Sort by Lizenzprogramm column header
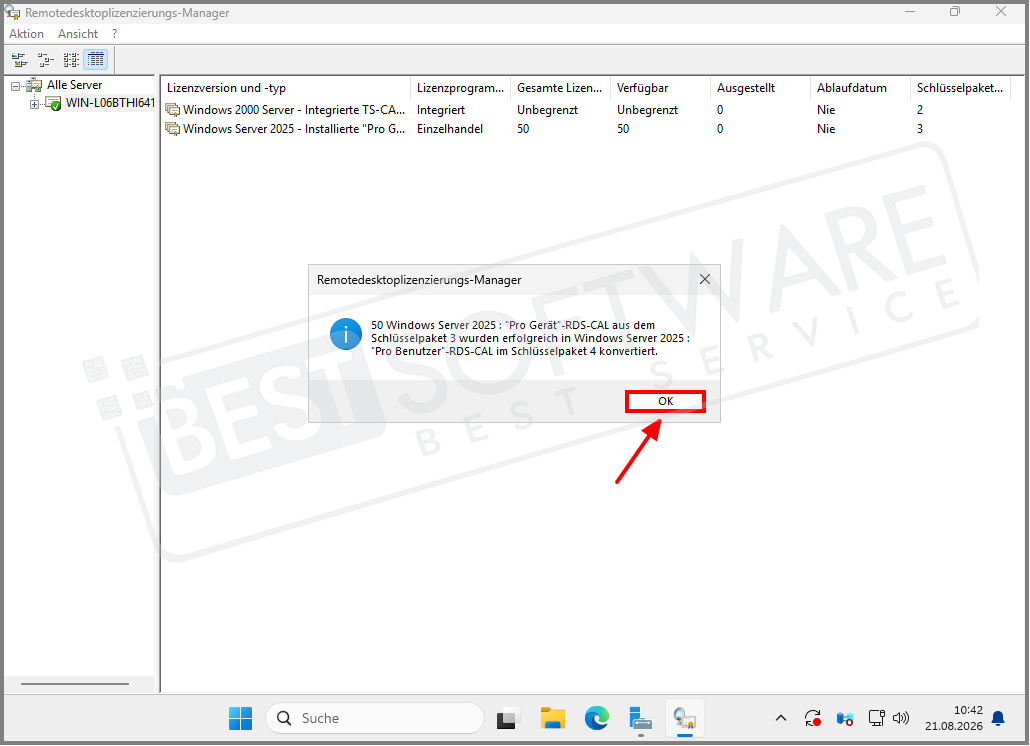The height and width of the screenshot is (746, 1030). point(460,88)
